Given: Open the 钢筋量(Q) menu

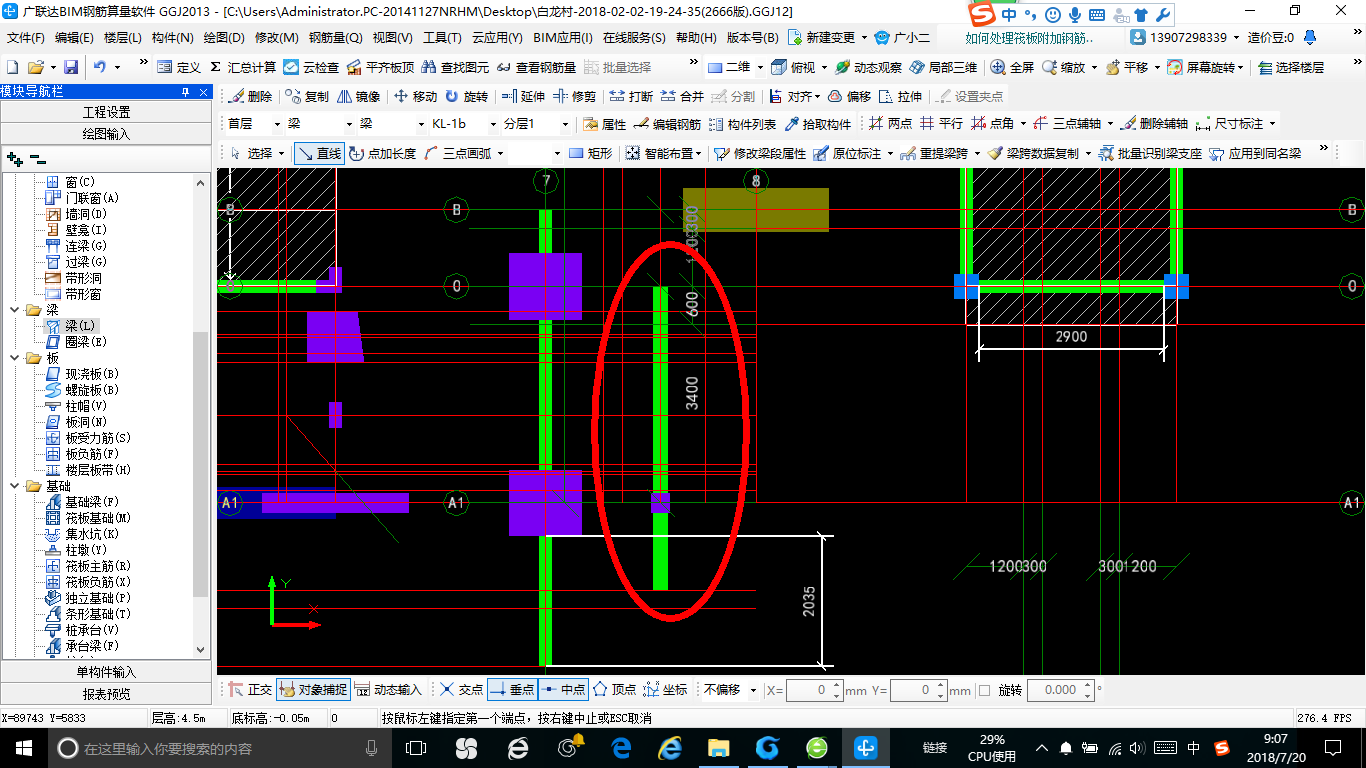Looking at the screenshot, I should point(335,37).
